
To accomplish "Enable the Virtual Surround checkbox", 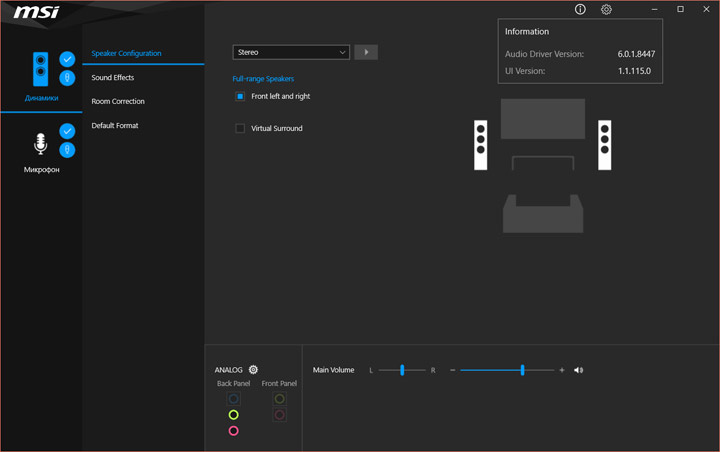I will [240, 129].
